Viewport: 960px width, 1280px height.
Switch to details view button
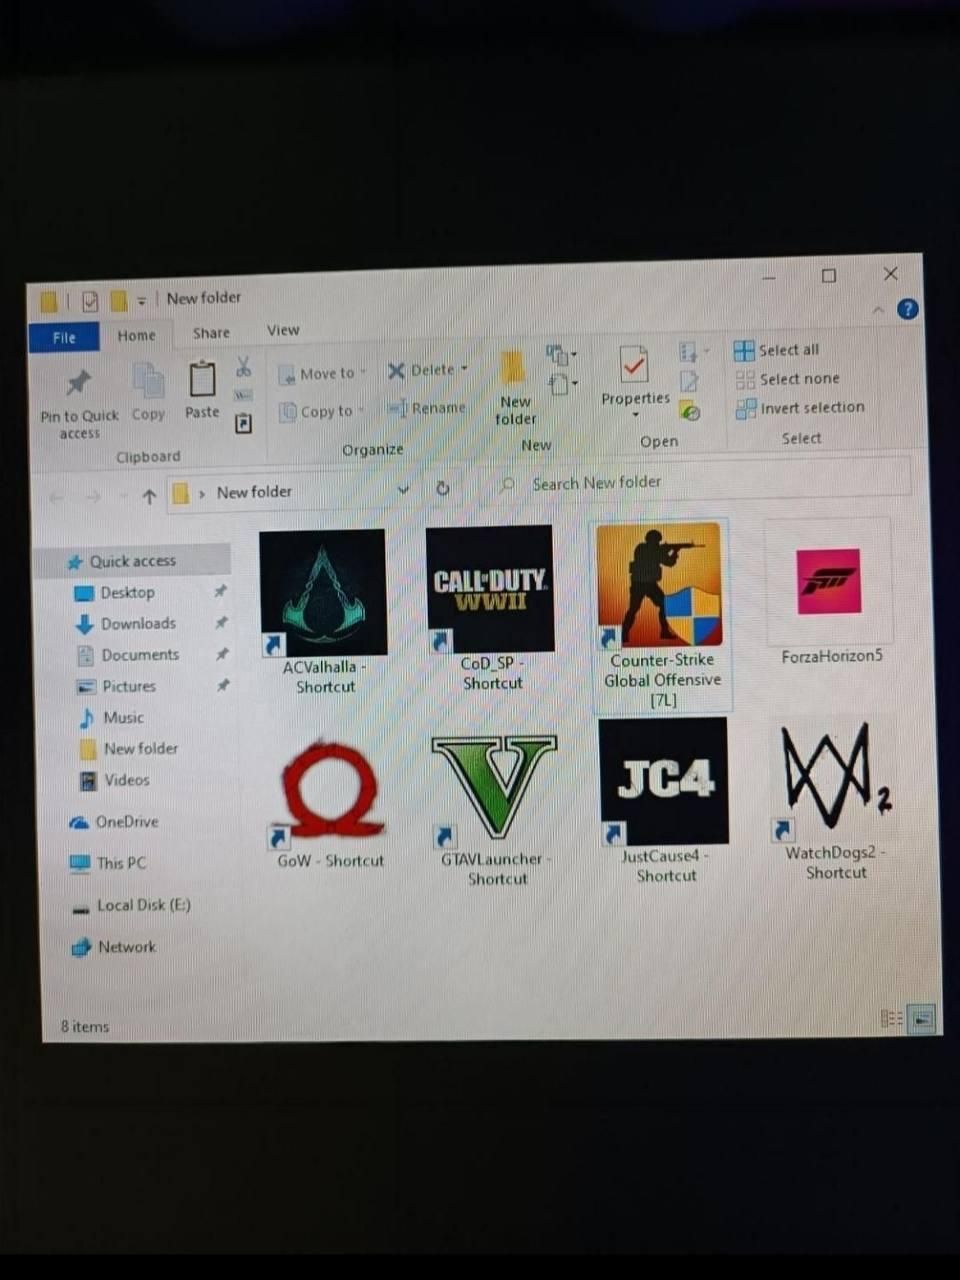(x=891, y=1019)
